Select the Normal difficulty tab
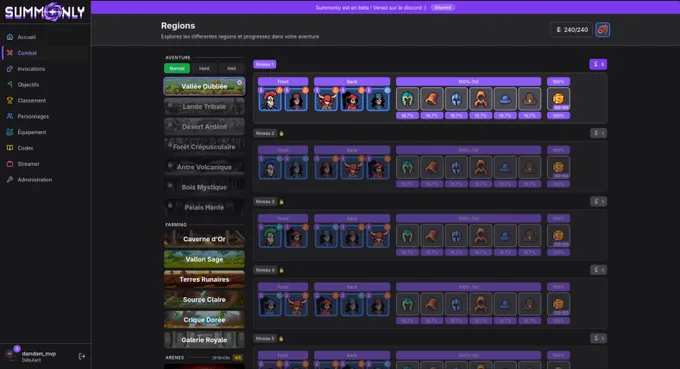 177,68
